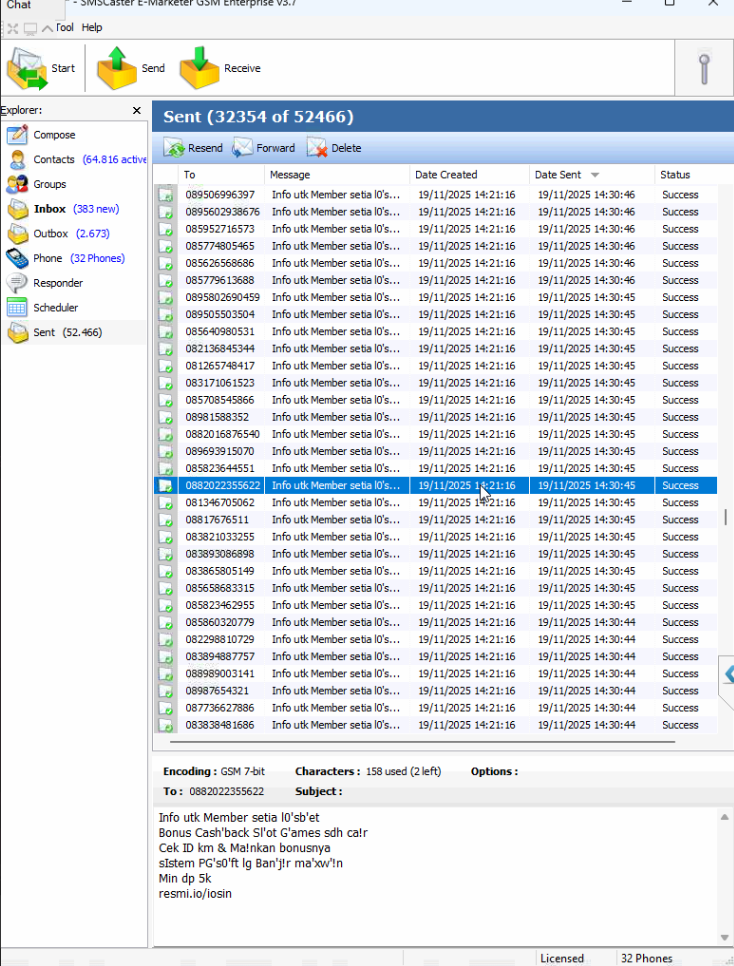Click the message preview text area

coord(435,877)
